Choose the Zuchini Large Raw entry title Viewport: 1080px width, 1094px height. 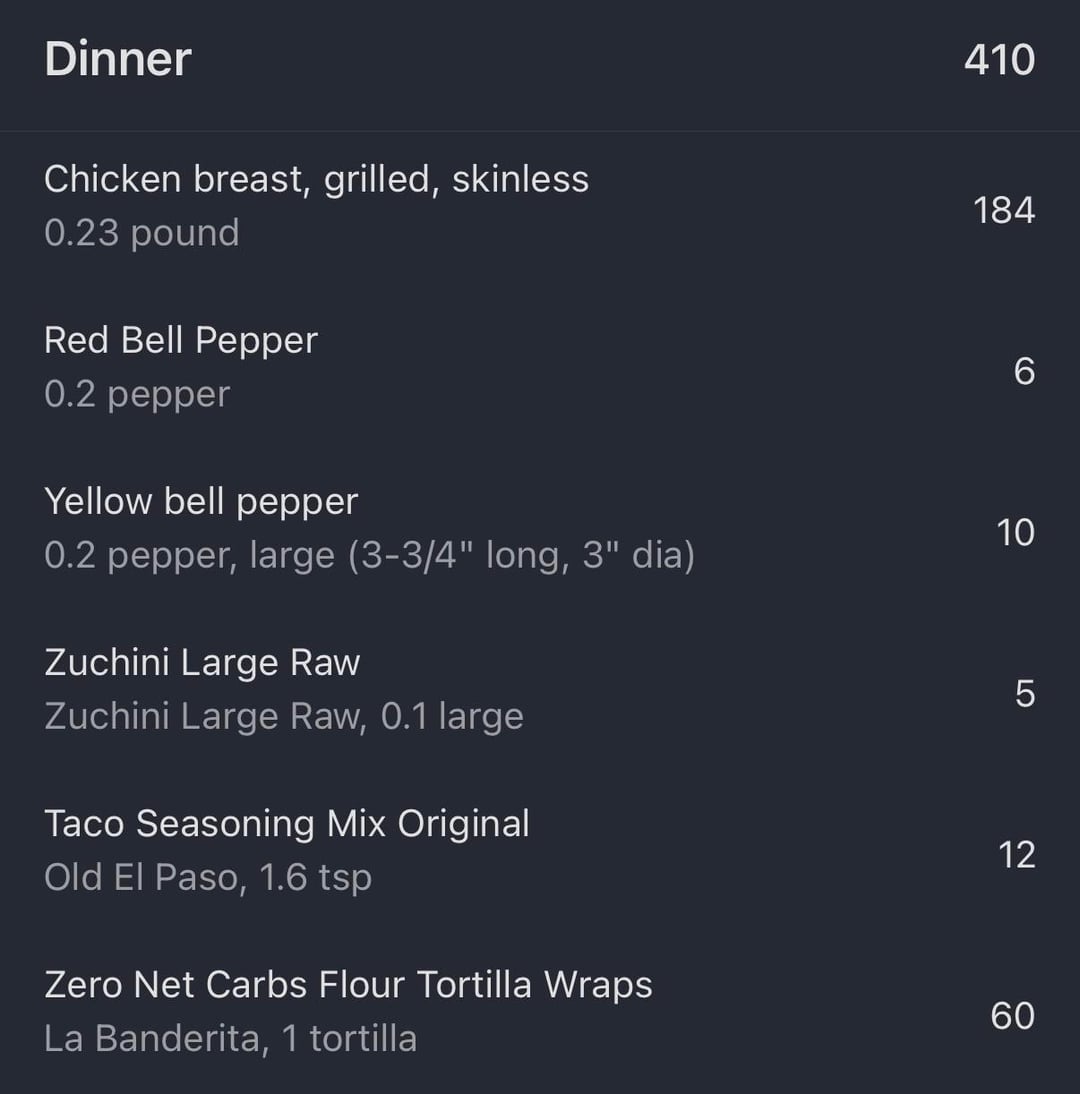(202, 662)
